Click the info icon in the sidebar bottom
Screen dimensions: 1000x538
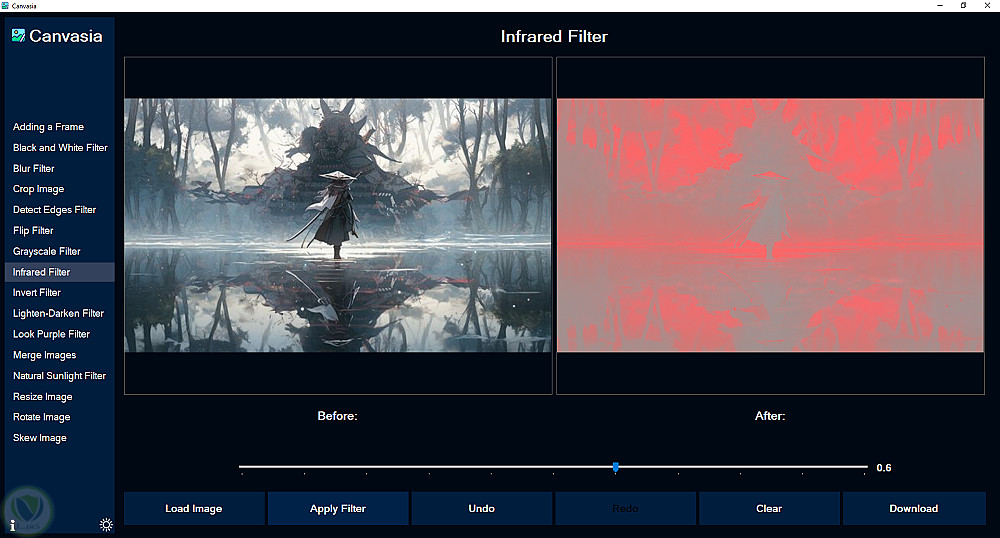coord(12,525)
